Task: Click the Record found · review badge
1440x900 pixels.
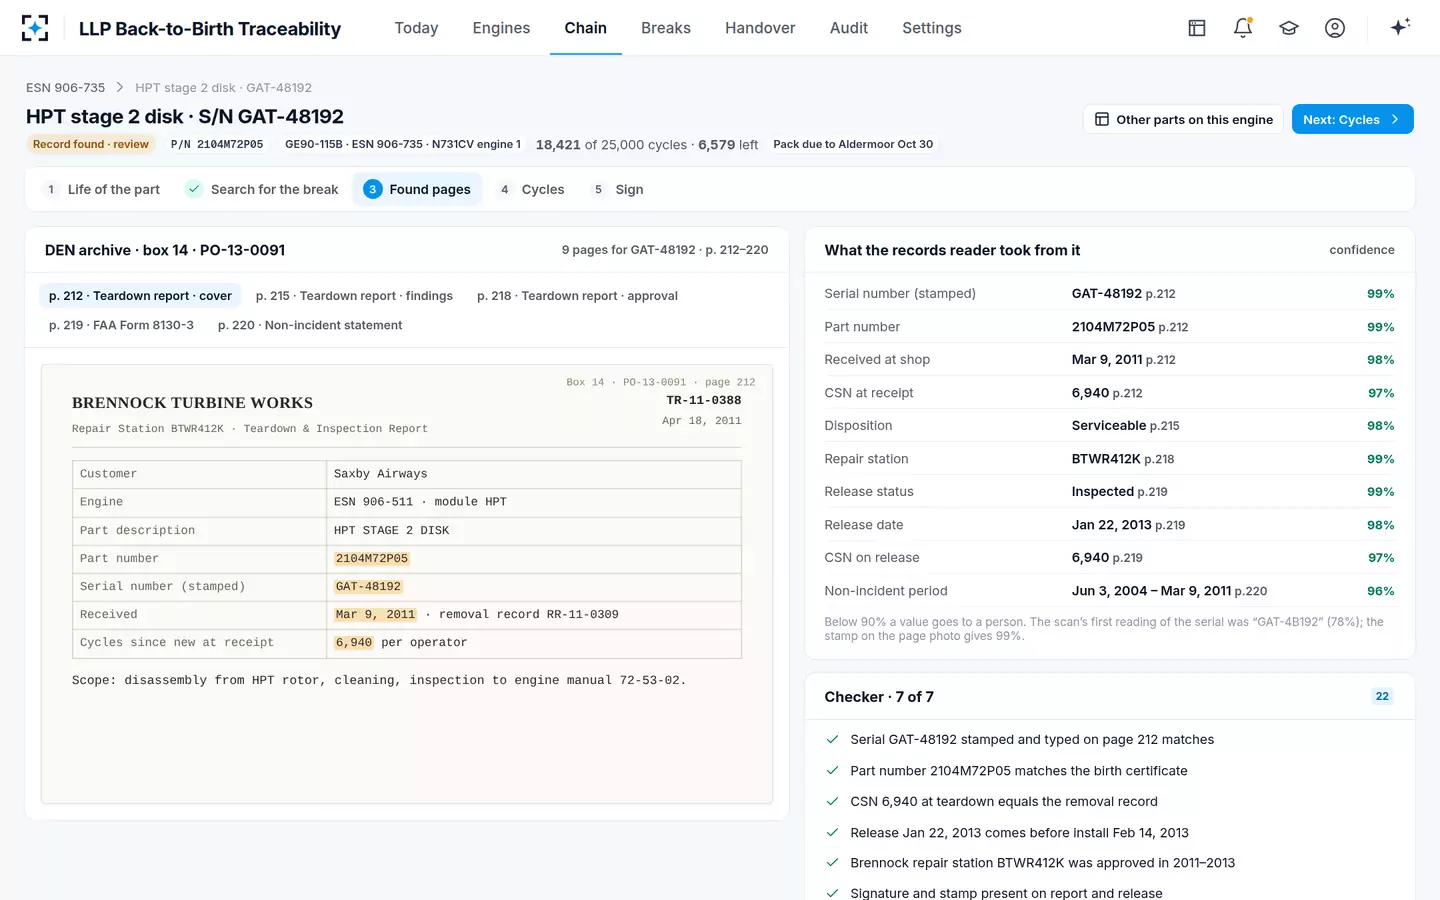Action: pos(91,144)
